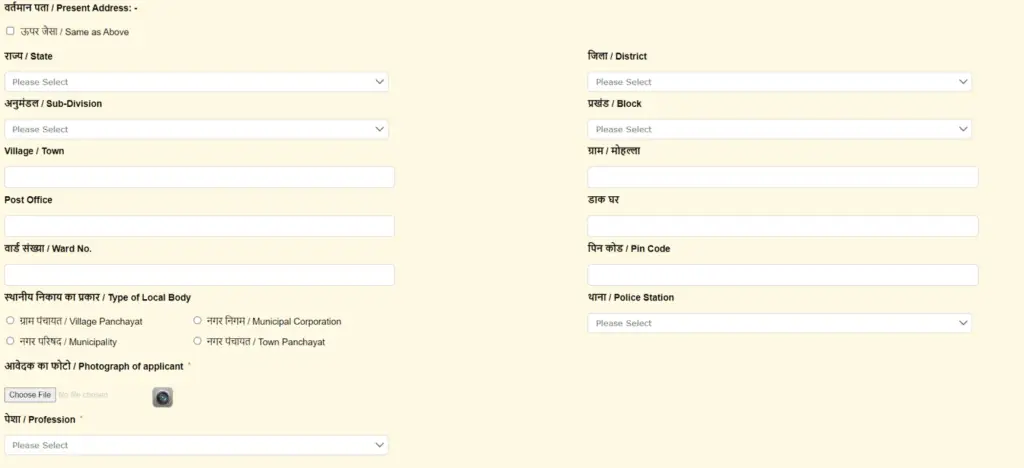Viewport: 1024px width, 468px height.
Task: Click the ग्राम / मोहल्ला input field
Action: coord(782,177)
